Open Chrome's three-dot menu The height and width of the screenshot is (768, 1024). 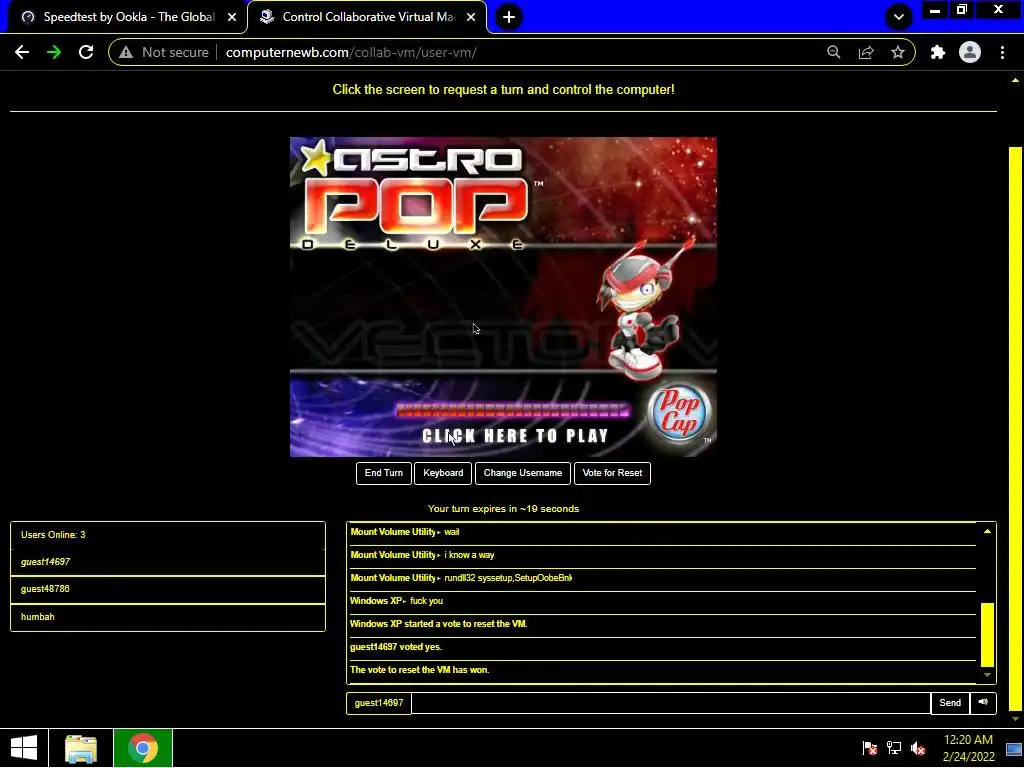1002,52
